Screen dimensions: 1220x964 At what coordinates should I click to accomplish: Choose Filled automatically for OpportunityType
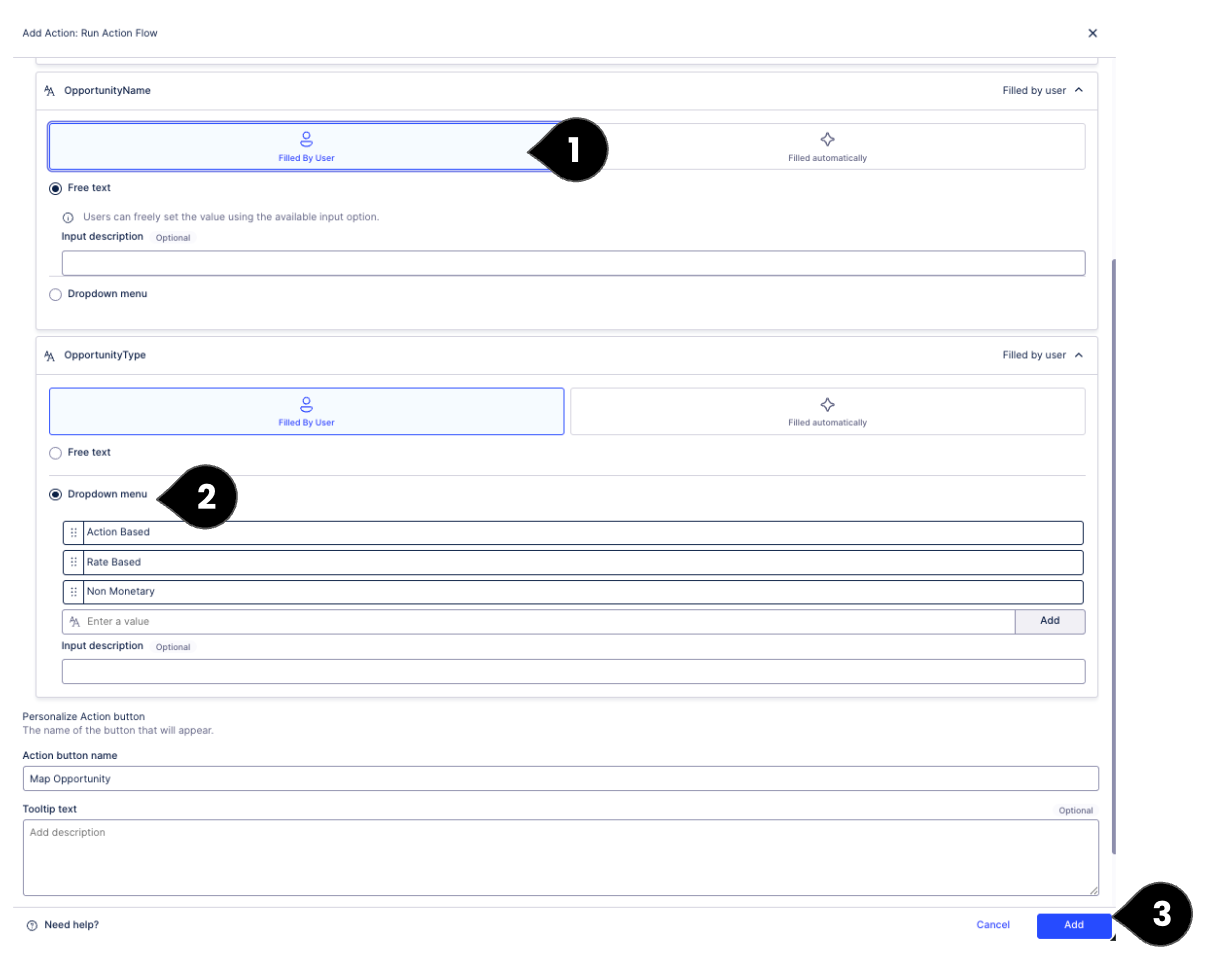coord(827,411)
